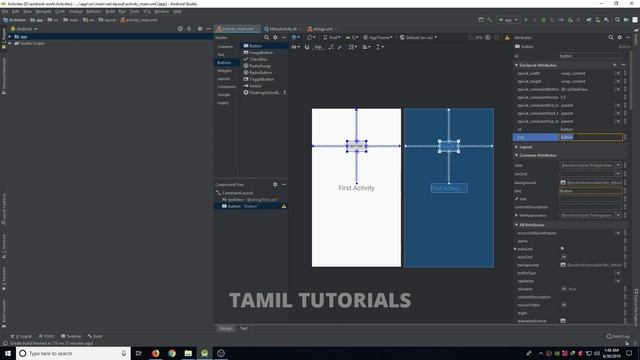Screen dimensions: 640x360
Task: Clear all constraints icon
Action: pos(331,47)
